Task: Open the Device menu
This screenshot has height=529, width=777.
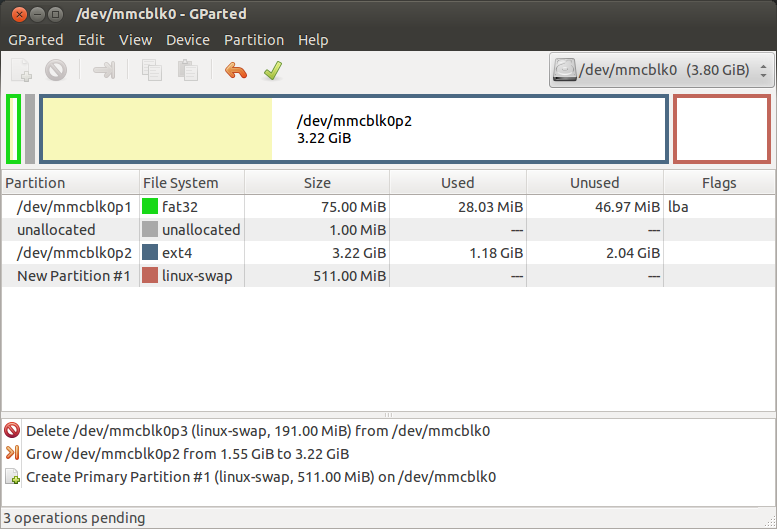Action: point(188,40)
